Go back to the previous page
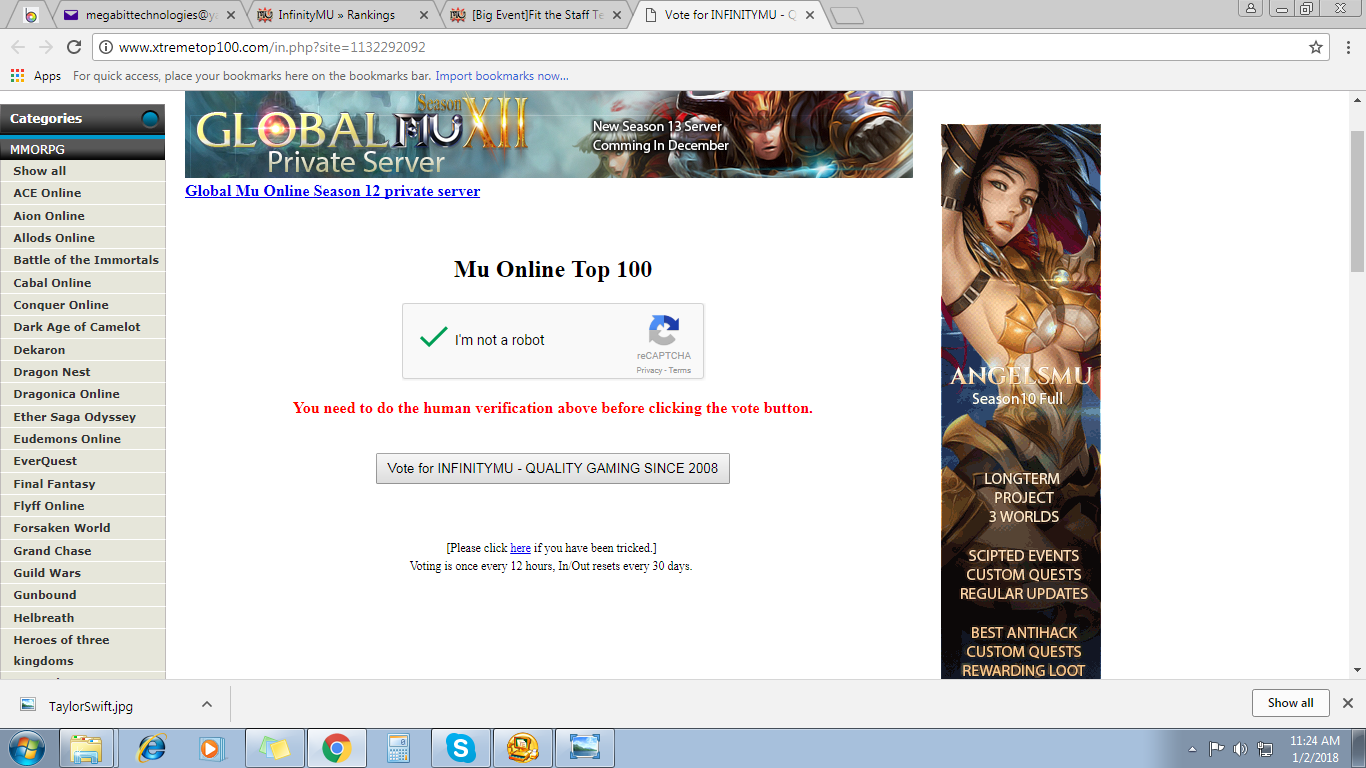Viewport: 1366px width, 768px height. click(18, 47)
